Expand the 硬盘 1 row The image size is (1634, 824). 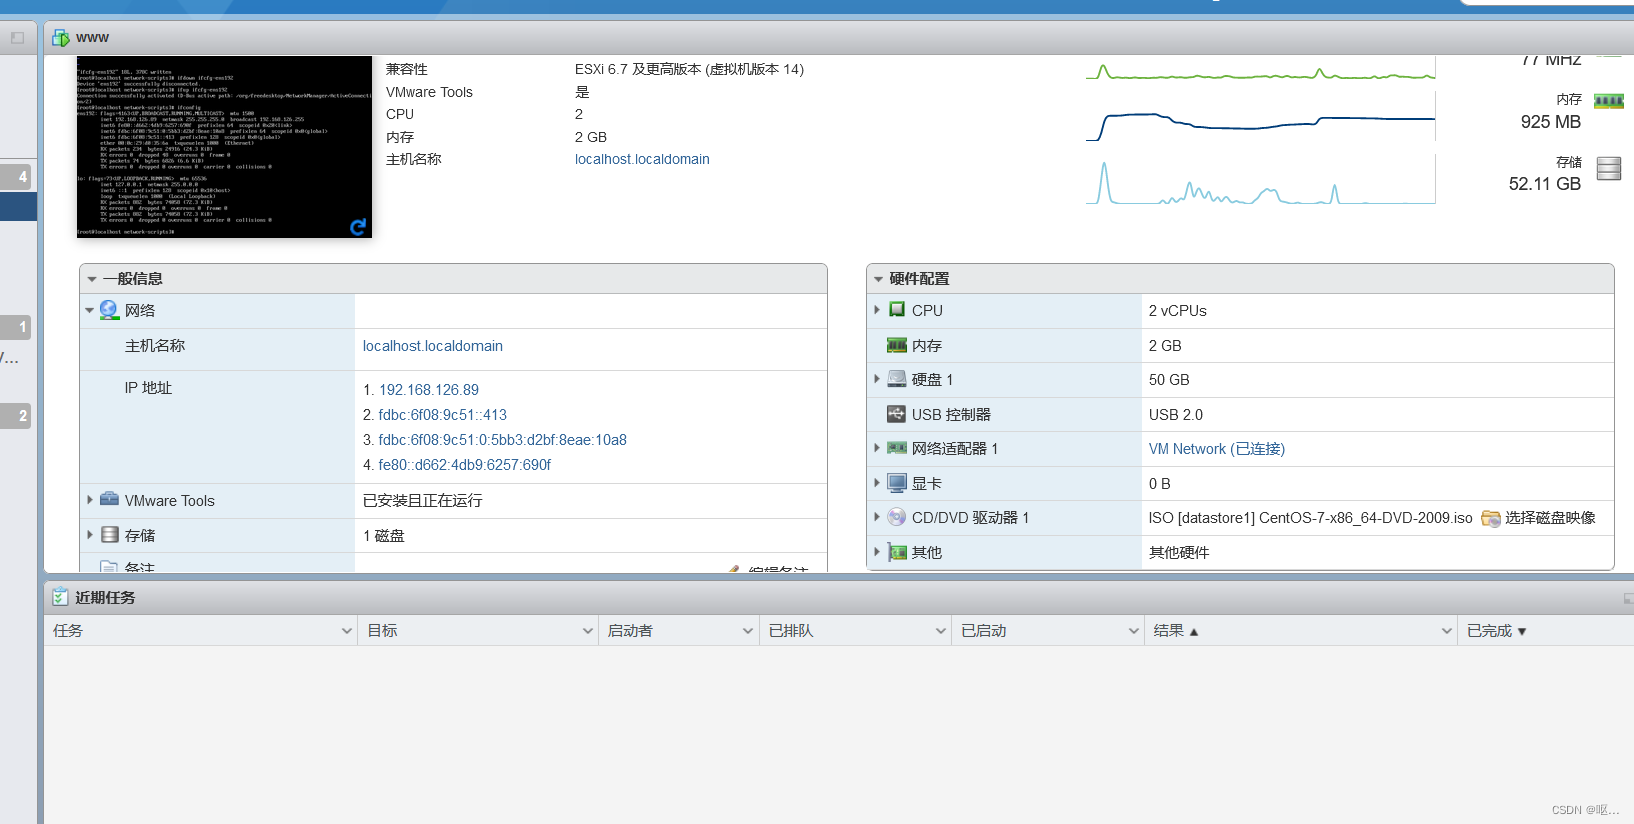click(877, 379)
